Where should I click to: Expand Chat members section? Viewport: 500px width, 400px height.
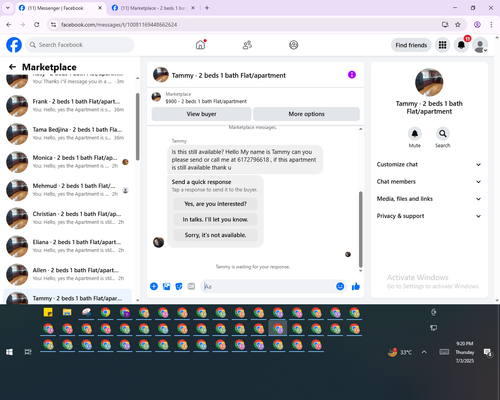click(x=429, y=182)
